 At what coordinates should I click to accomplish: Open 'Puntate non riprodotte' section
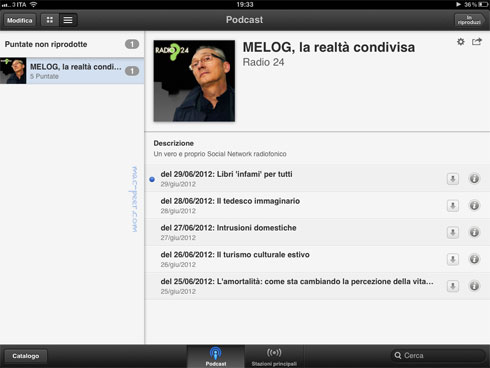(72, 44)
